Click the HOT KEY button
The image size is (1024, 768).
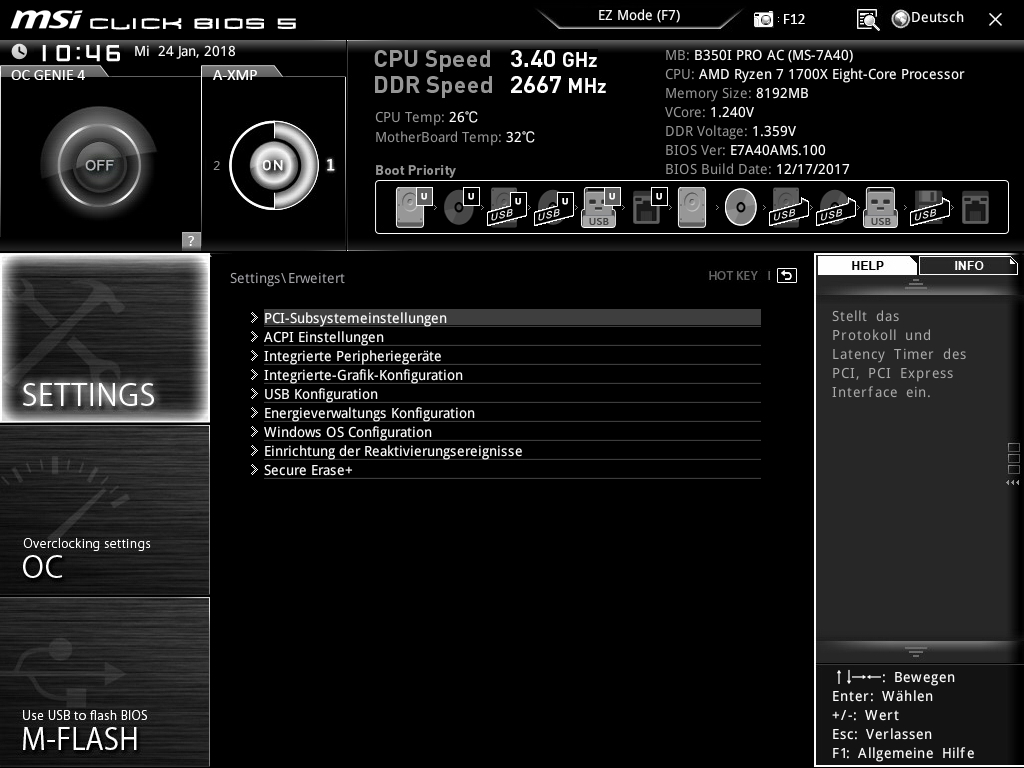click(733, 276)
